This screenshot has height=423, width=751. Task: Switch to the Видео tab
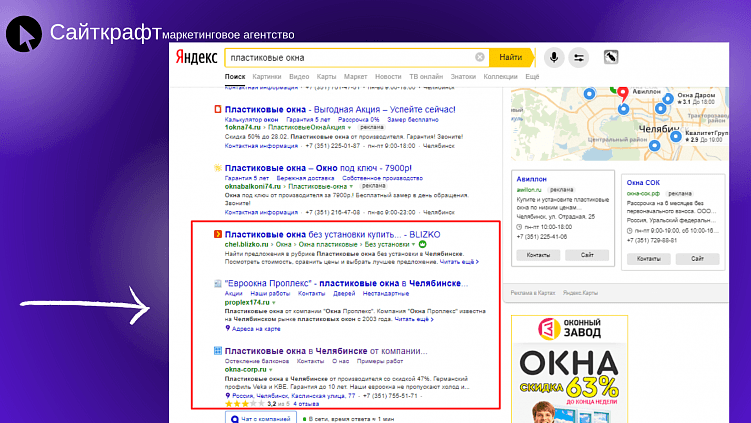coord(299,77)
